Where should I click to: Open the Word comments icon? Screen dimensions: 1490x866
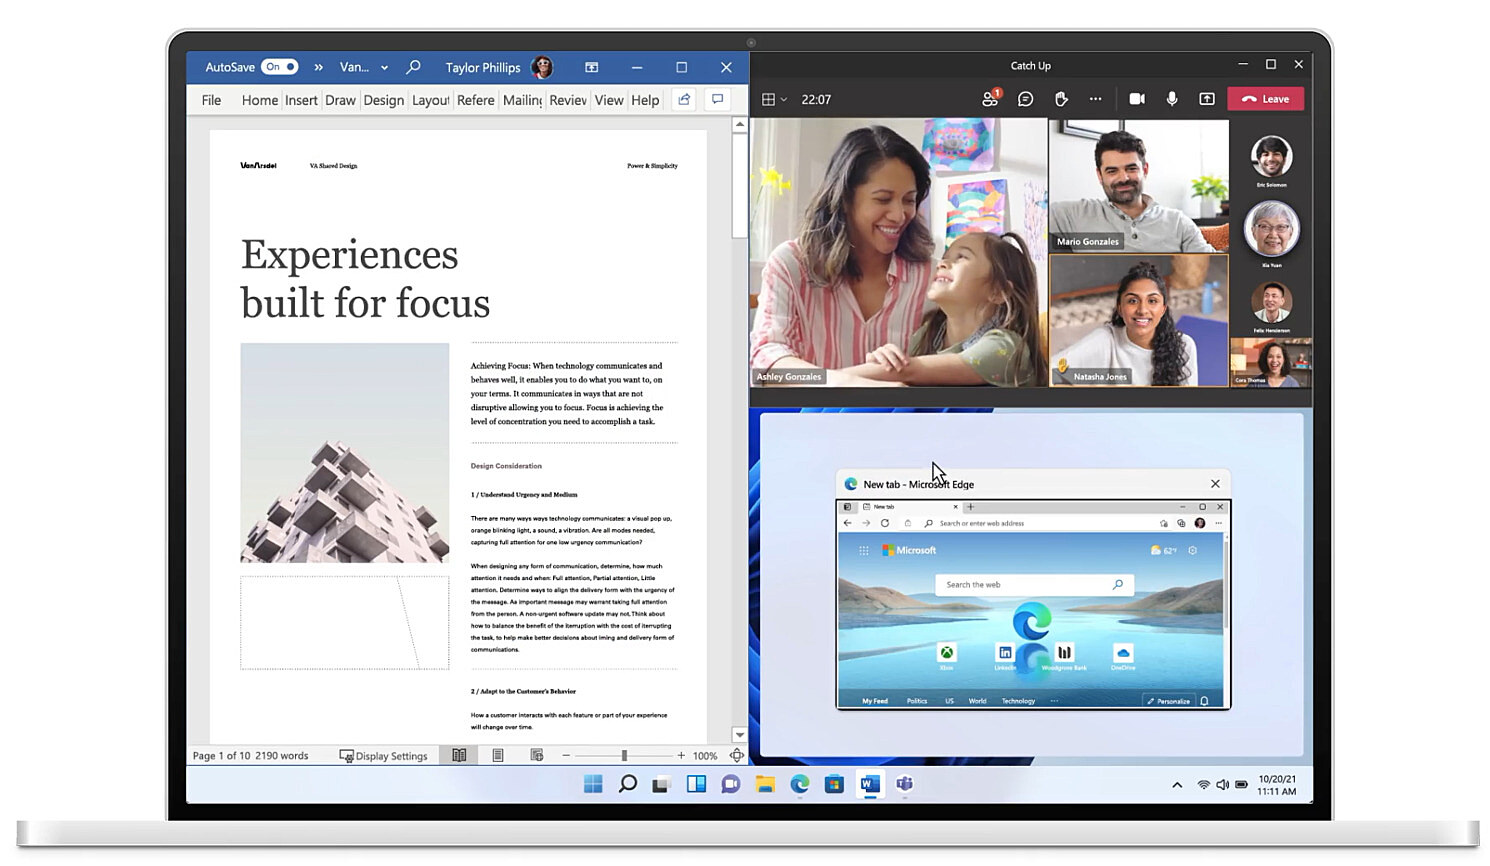(717, 99)
